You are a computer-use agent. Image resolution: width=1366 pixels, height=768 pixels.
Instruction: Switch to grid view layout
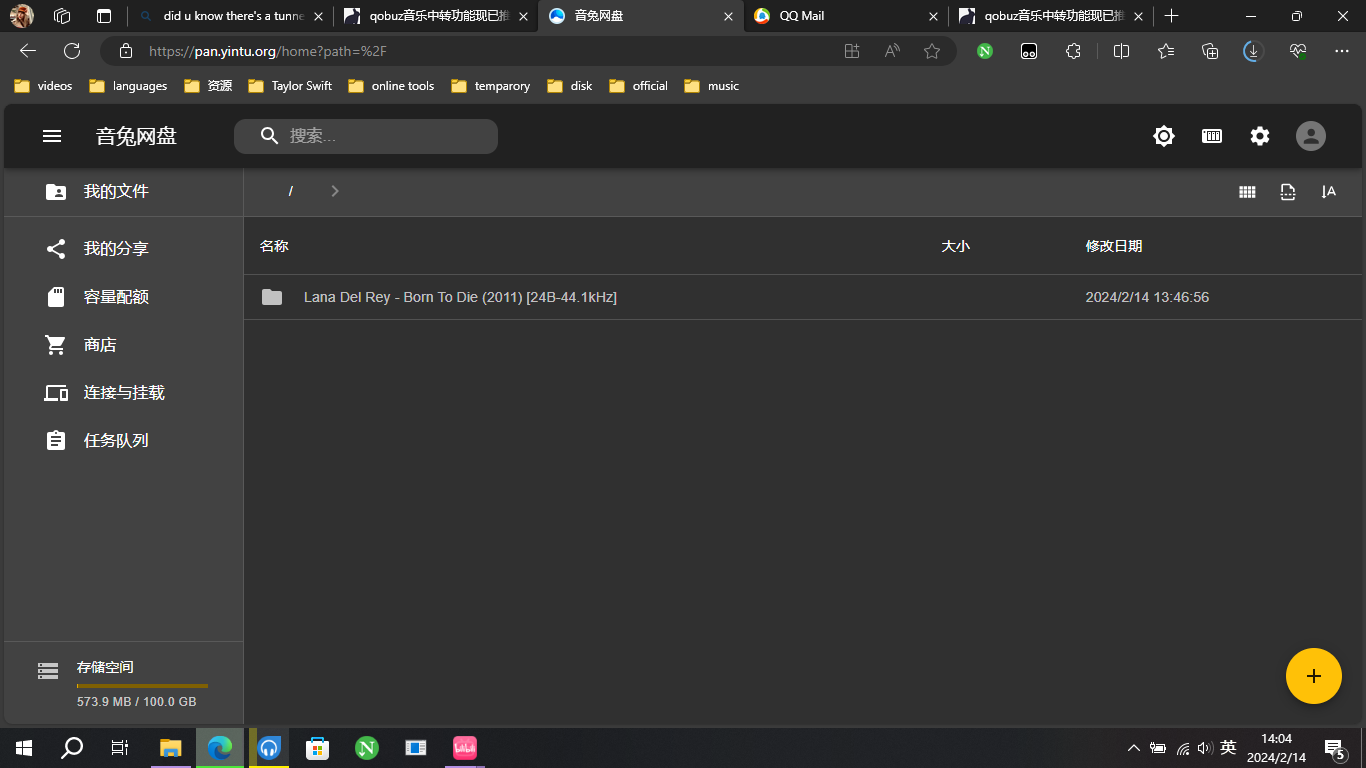1247,192
